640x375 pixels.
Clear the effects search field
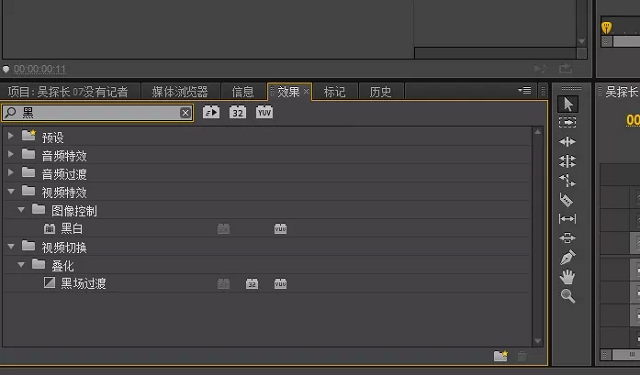185,113
